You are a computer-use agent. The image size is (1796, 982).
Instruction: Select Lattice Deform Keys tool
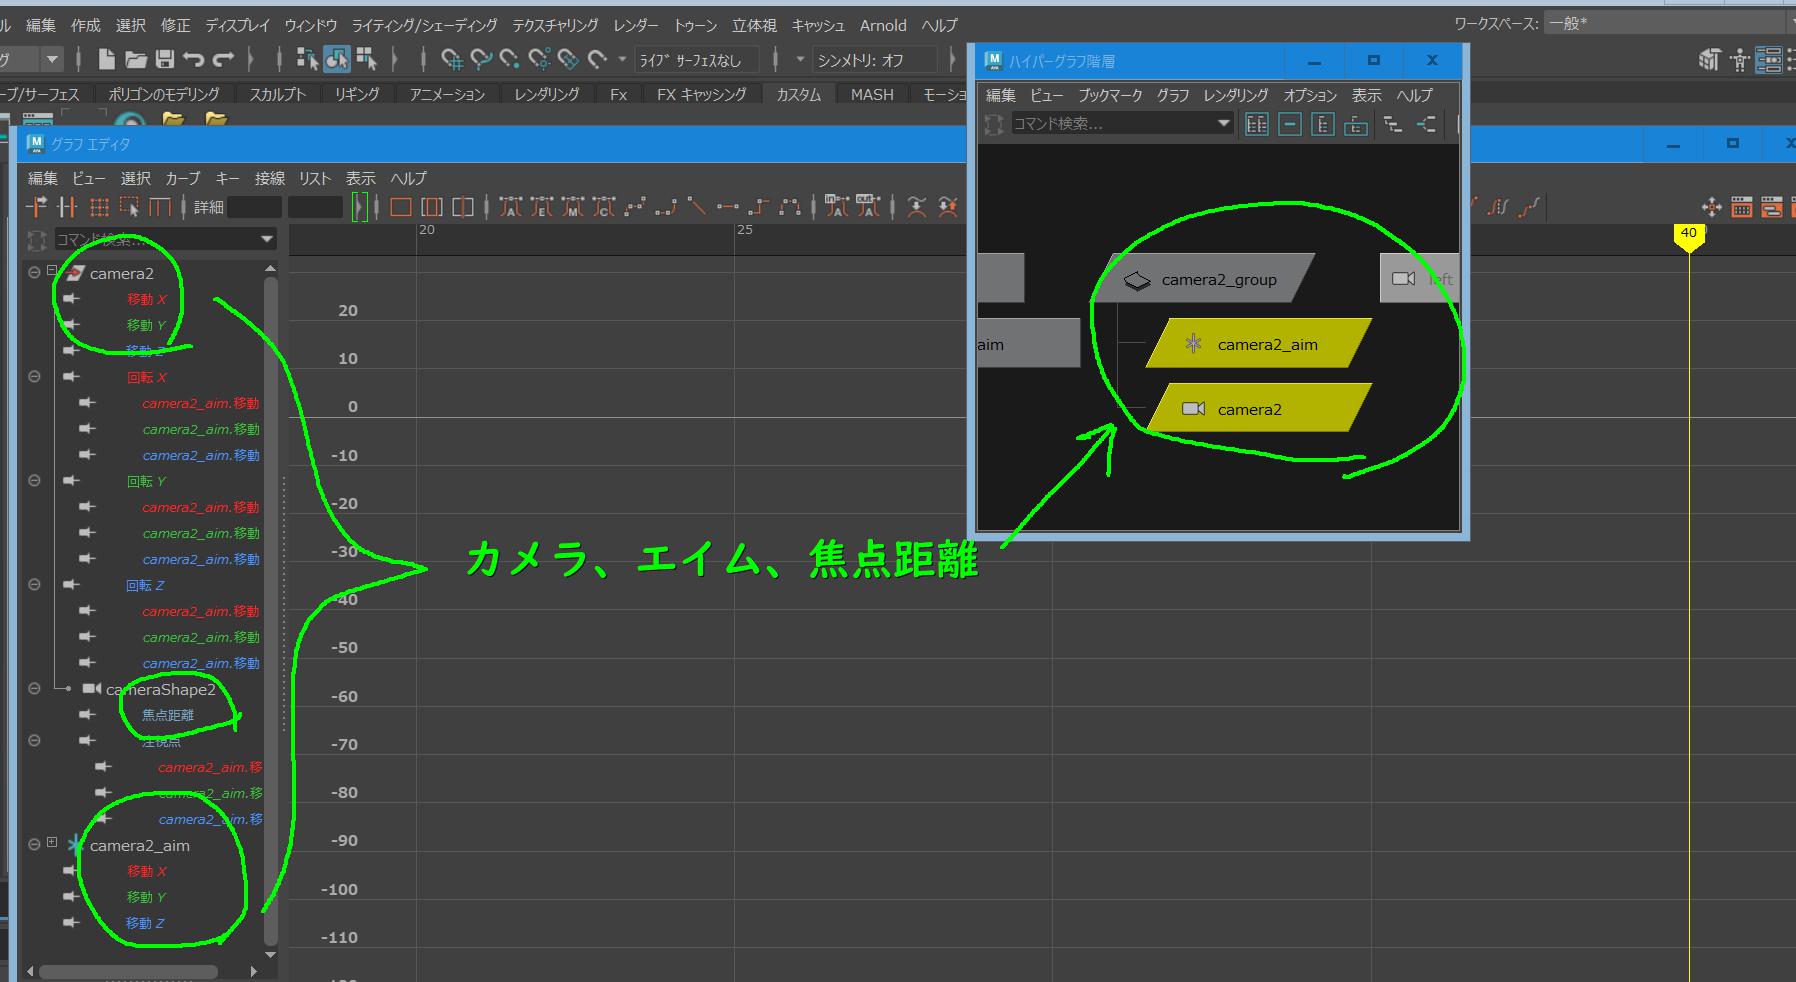[x=98, y=207]
